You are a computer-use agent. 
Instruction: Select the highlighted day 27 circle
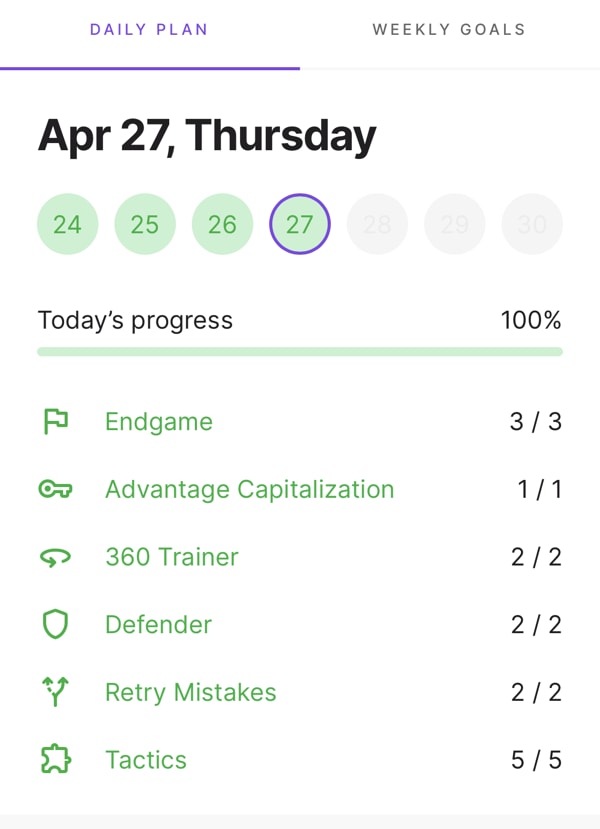[300, 224]
